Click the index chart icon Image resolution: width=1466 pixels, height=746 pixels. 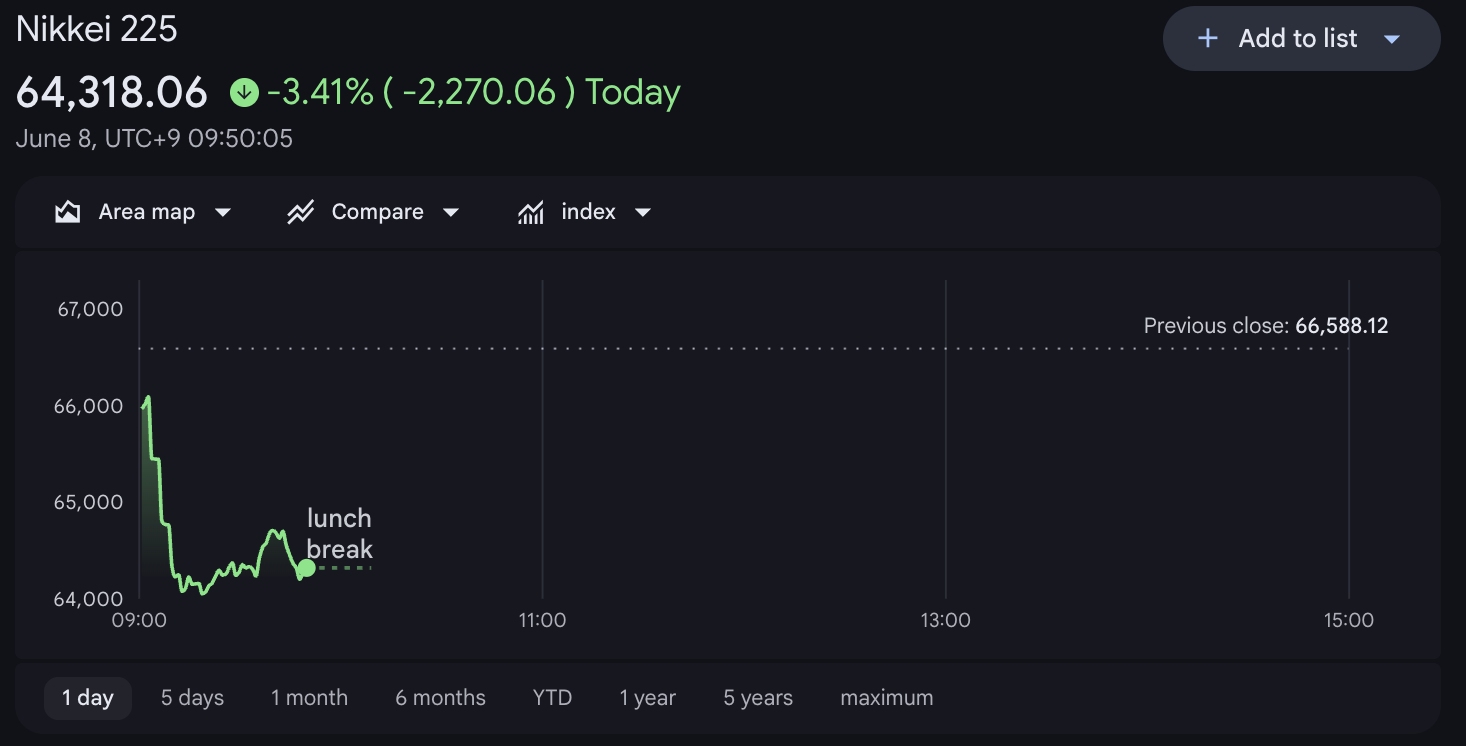click(531, 212)
